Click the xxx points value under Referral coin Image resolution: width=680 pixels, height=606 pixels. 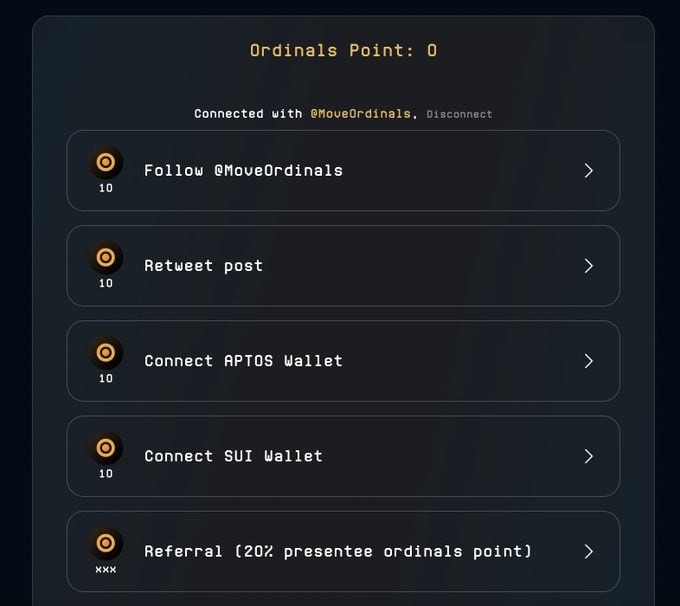coord(106,569)
